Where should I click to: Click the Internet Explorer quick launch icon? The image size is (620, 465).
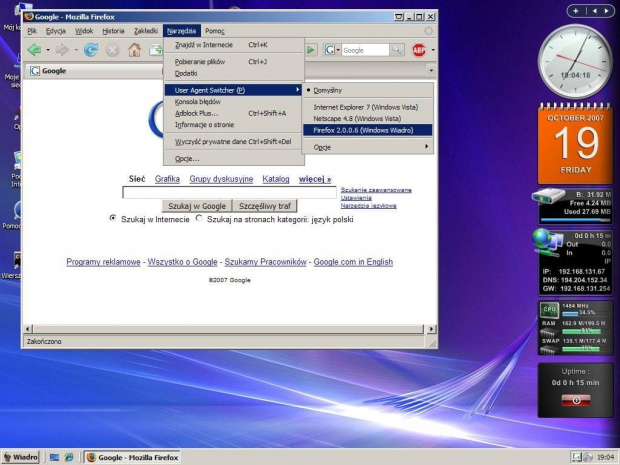(x=69, y=457)
